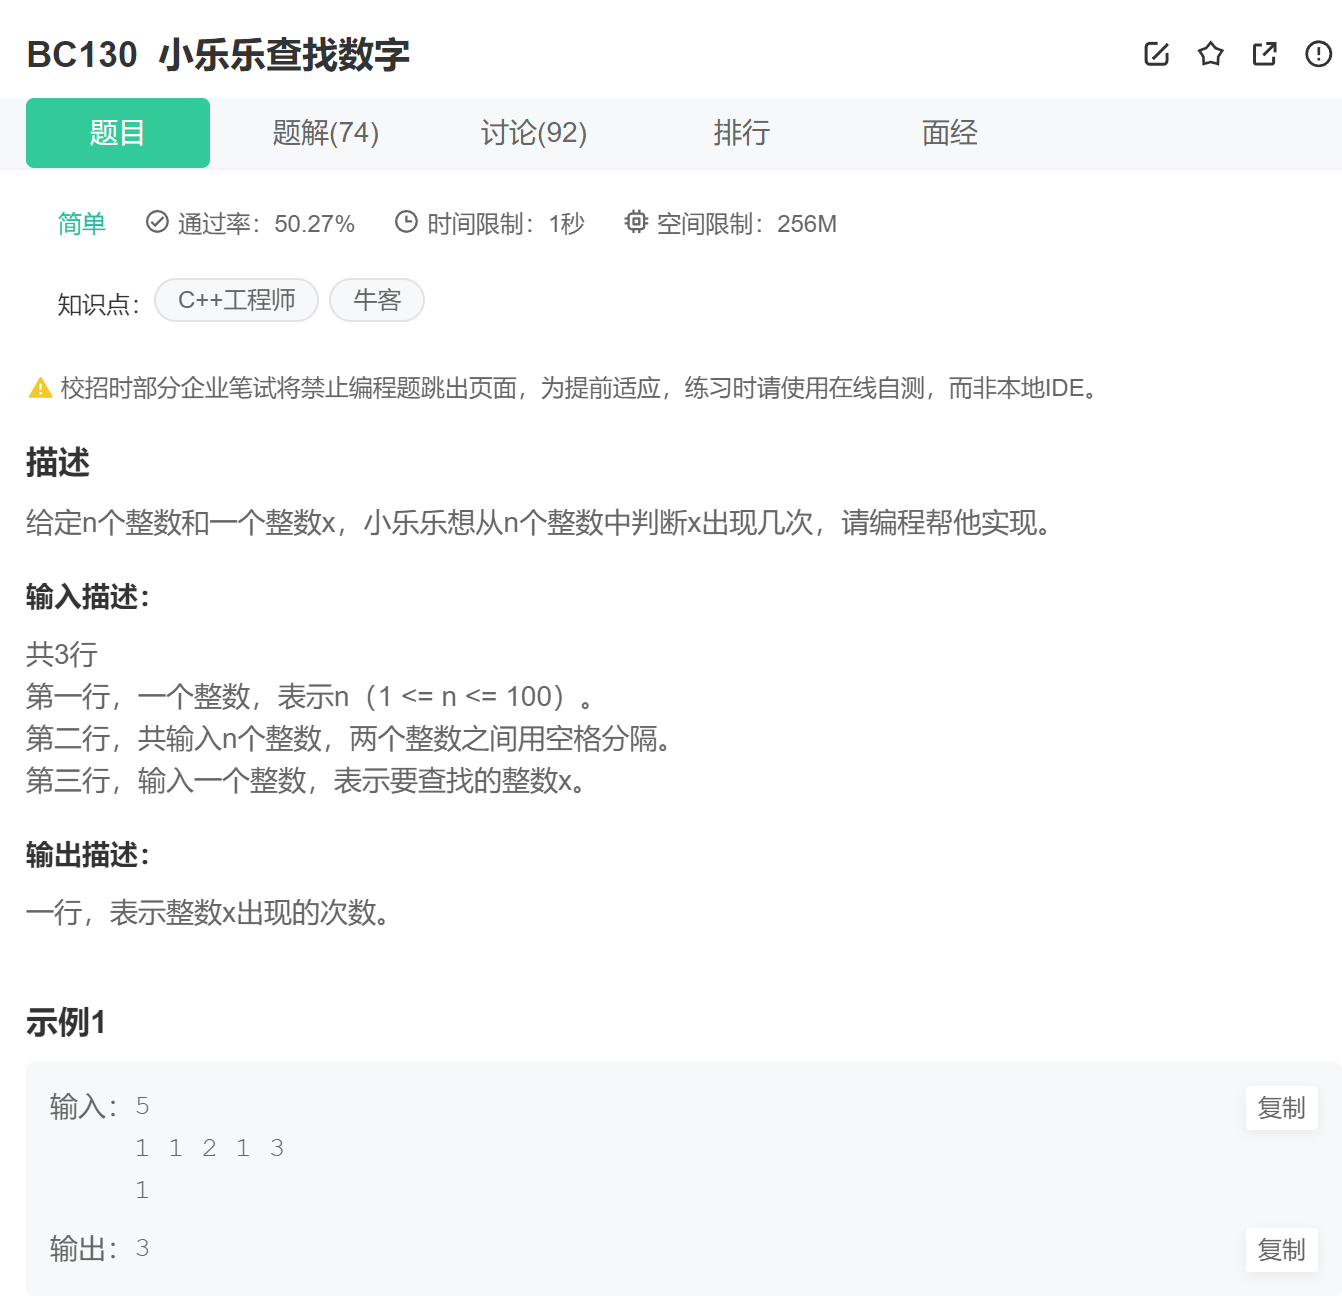The height and width of the screenshot is (1296, 1342).
Task: Click the 知识点 label
Action: coord(98,304)
